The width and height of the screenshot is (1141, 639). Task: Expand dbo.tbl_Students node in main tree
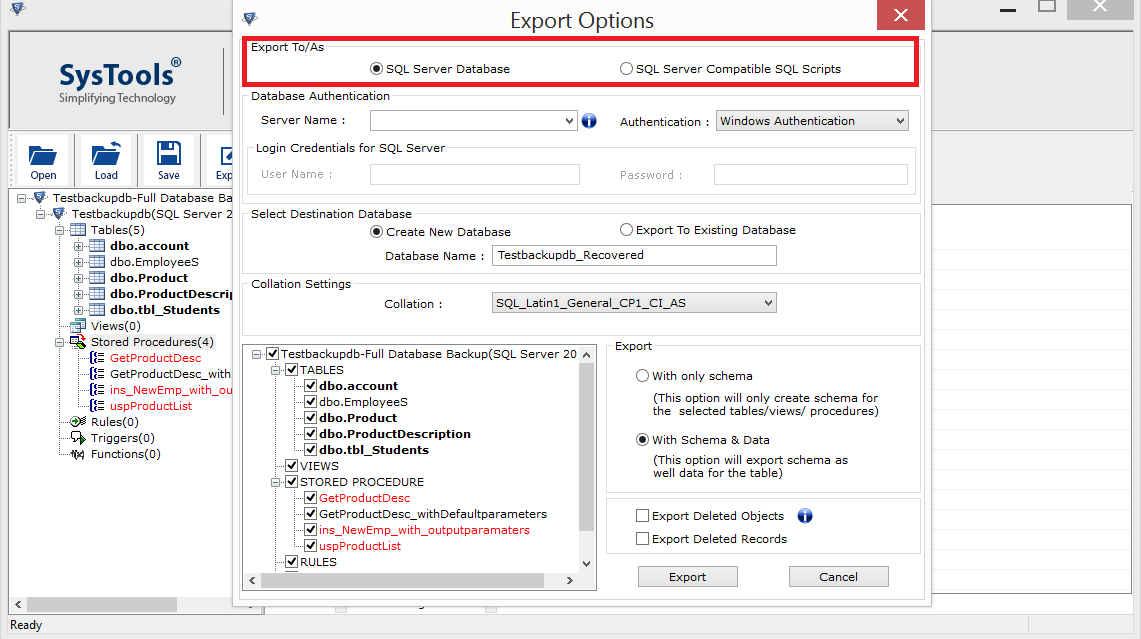click(x=78, y=310)
